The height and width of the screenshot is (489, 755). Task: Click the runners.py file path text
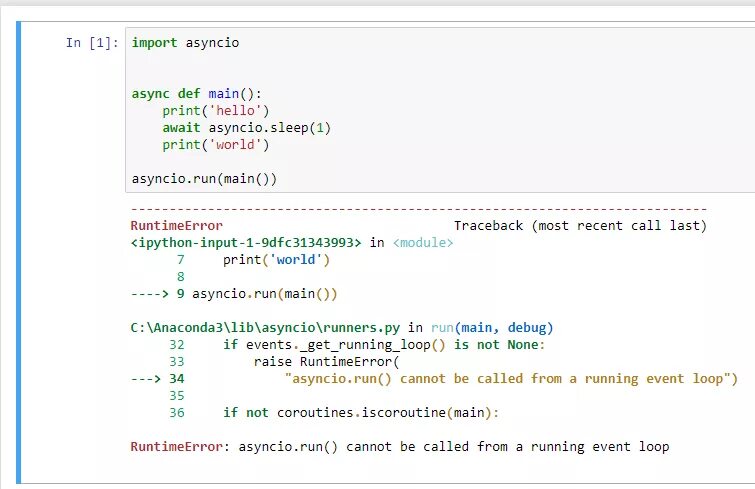click(x=265, y=328)
